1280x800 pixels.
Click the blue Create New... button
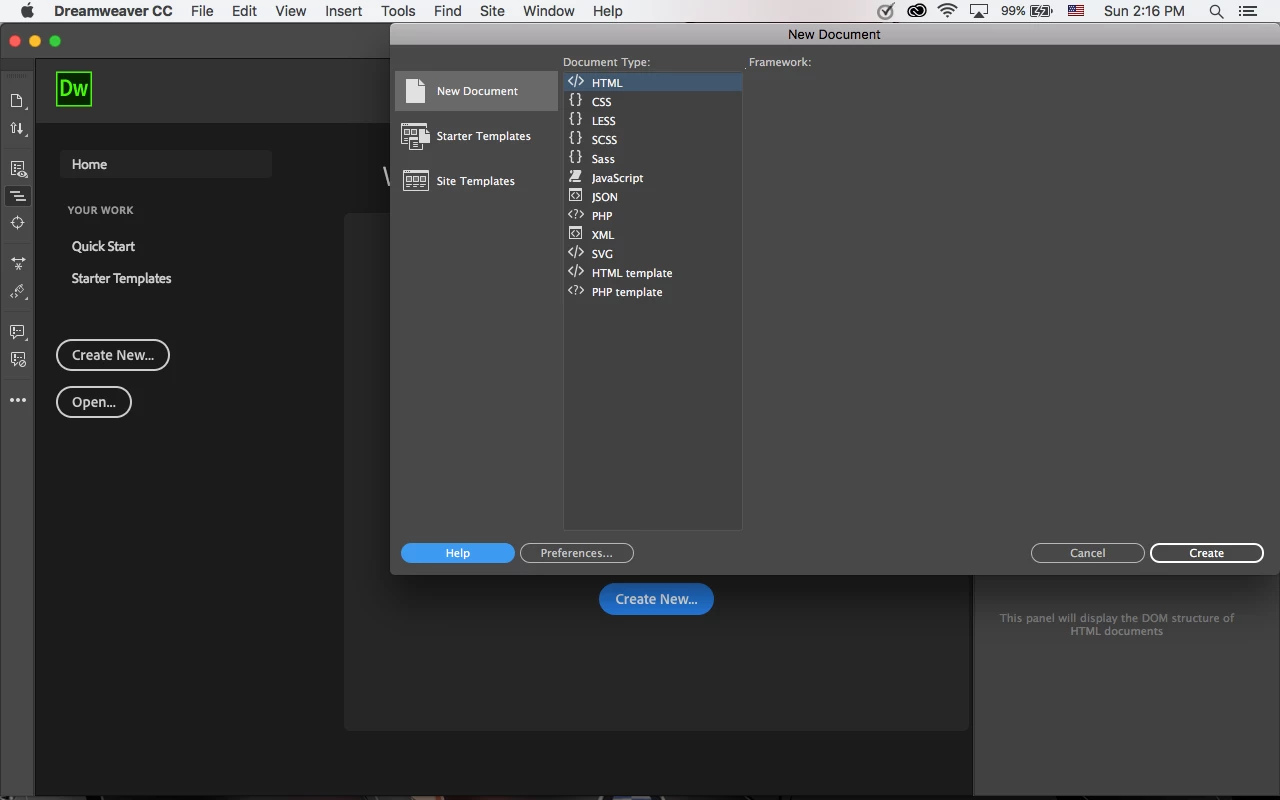click(x=656, y=599)
